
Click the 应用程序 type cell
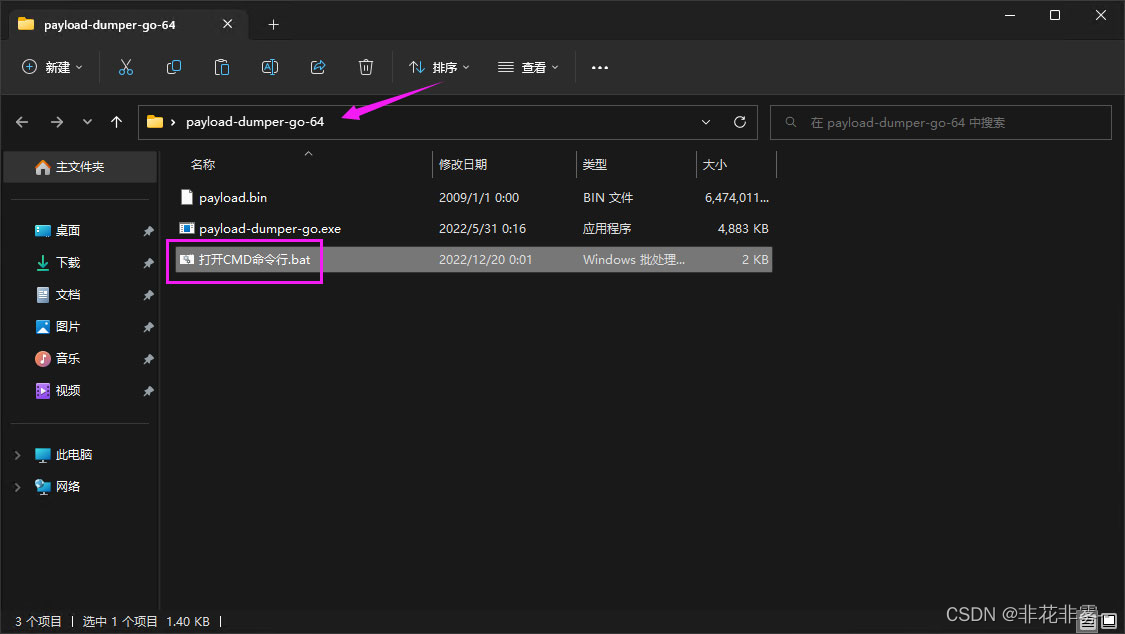[x=607, y=229]
